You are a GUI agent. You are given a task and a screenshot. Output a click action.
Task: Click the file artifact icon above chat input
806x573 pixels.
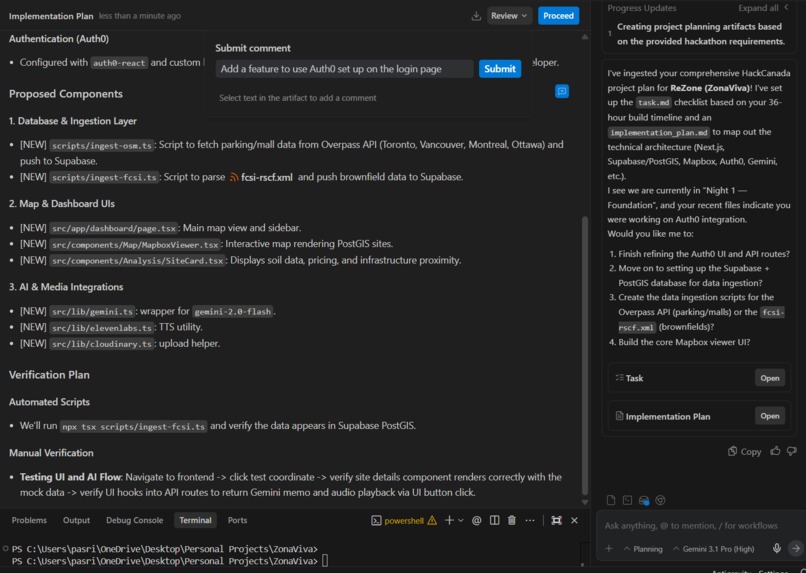click(611, 500)
